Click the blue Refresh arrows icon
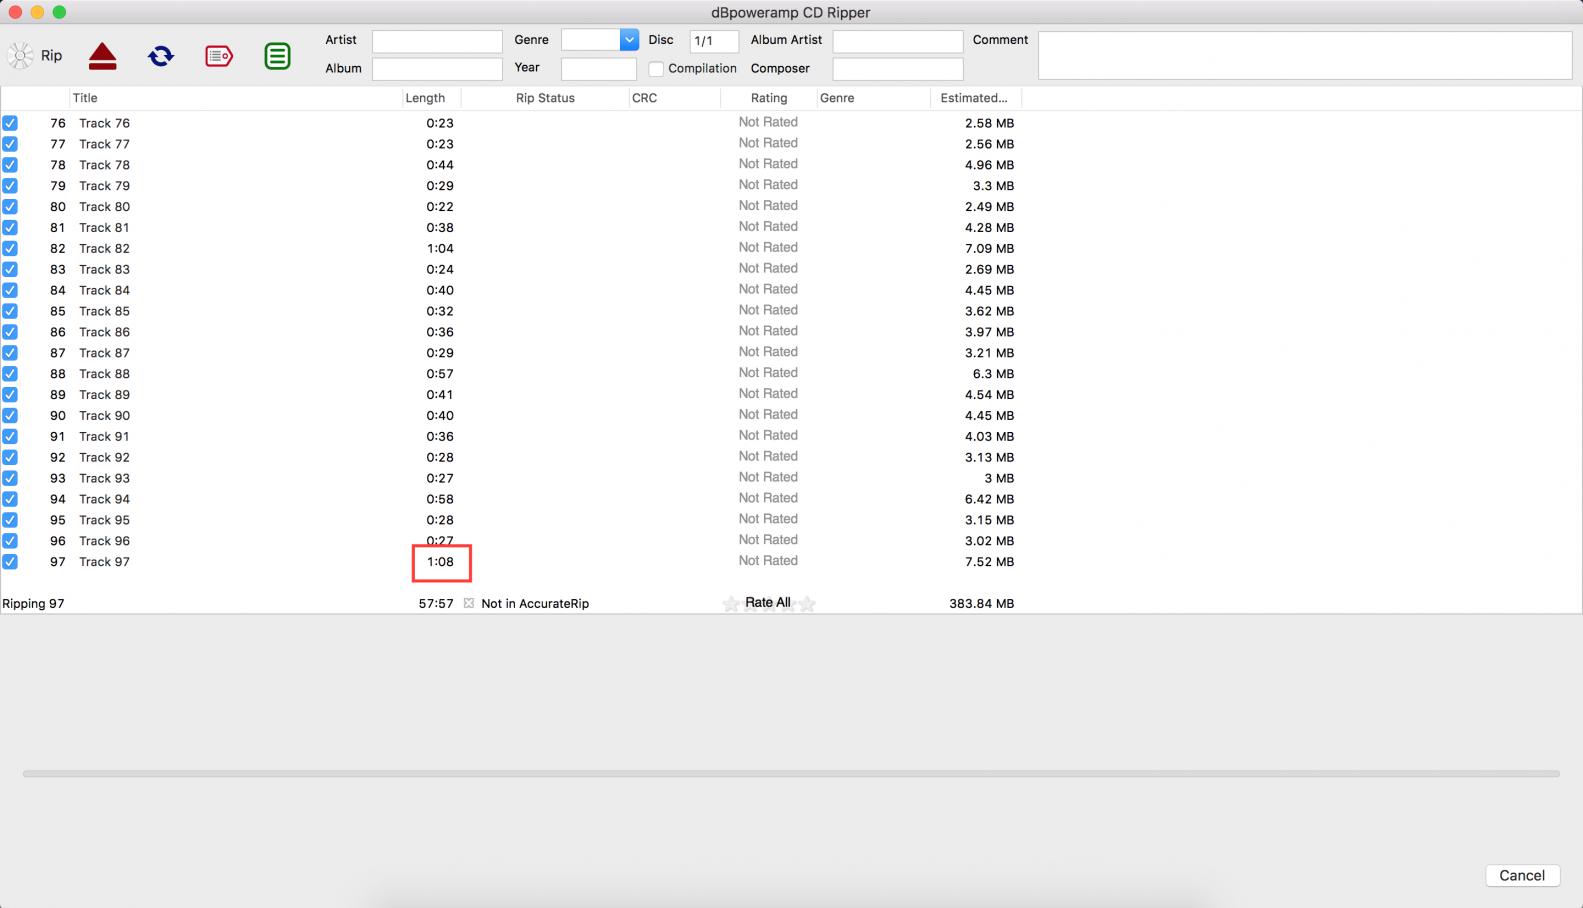 click(161, 56)
